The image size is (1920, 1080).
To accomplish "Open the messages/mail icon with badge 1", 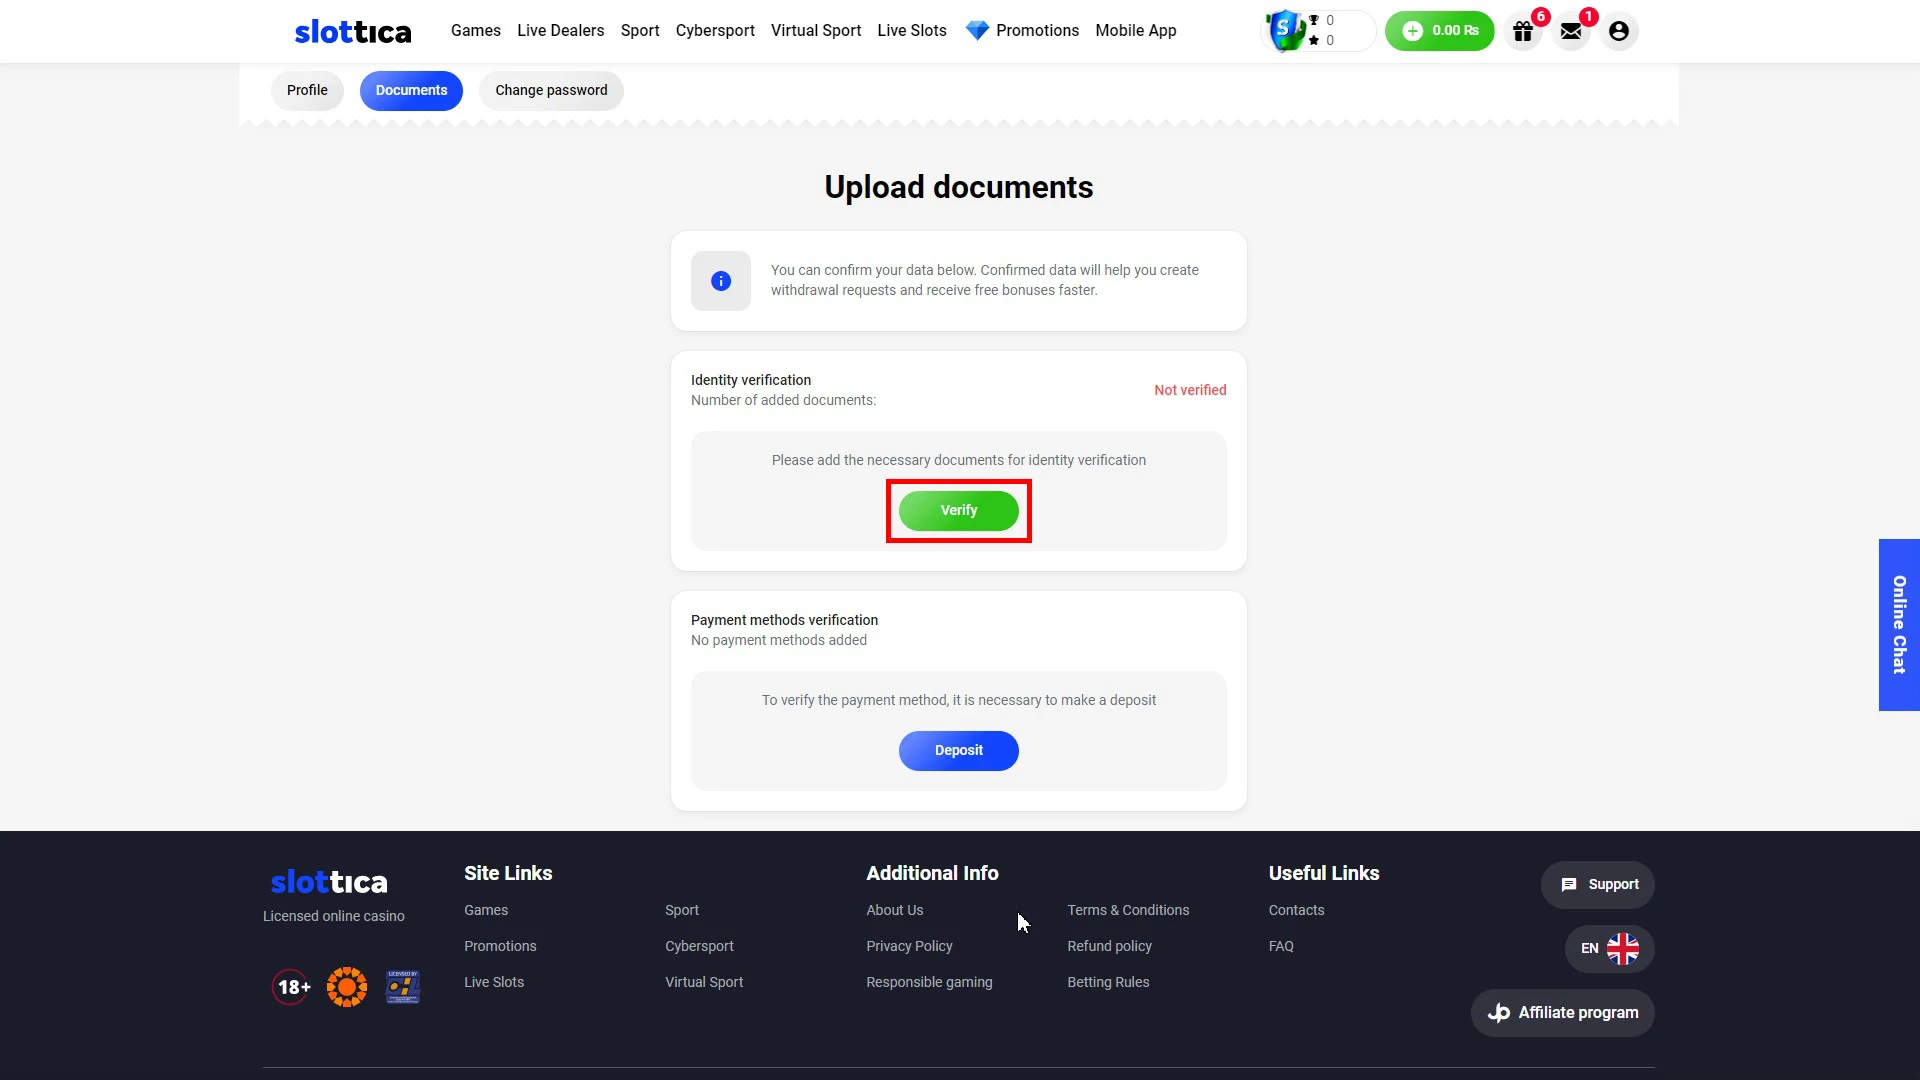I will click(1572, 30).
